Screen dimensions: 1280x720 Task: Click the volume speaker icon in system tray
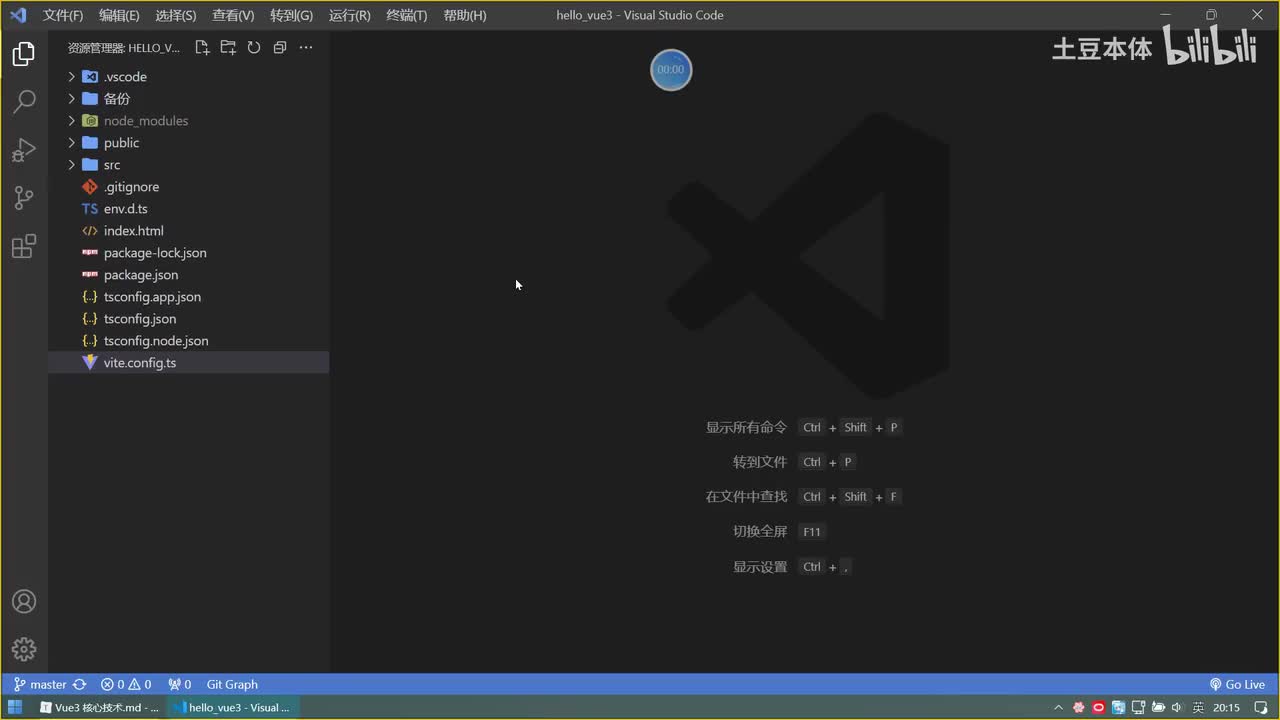pos(1176,708)
